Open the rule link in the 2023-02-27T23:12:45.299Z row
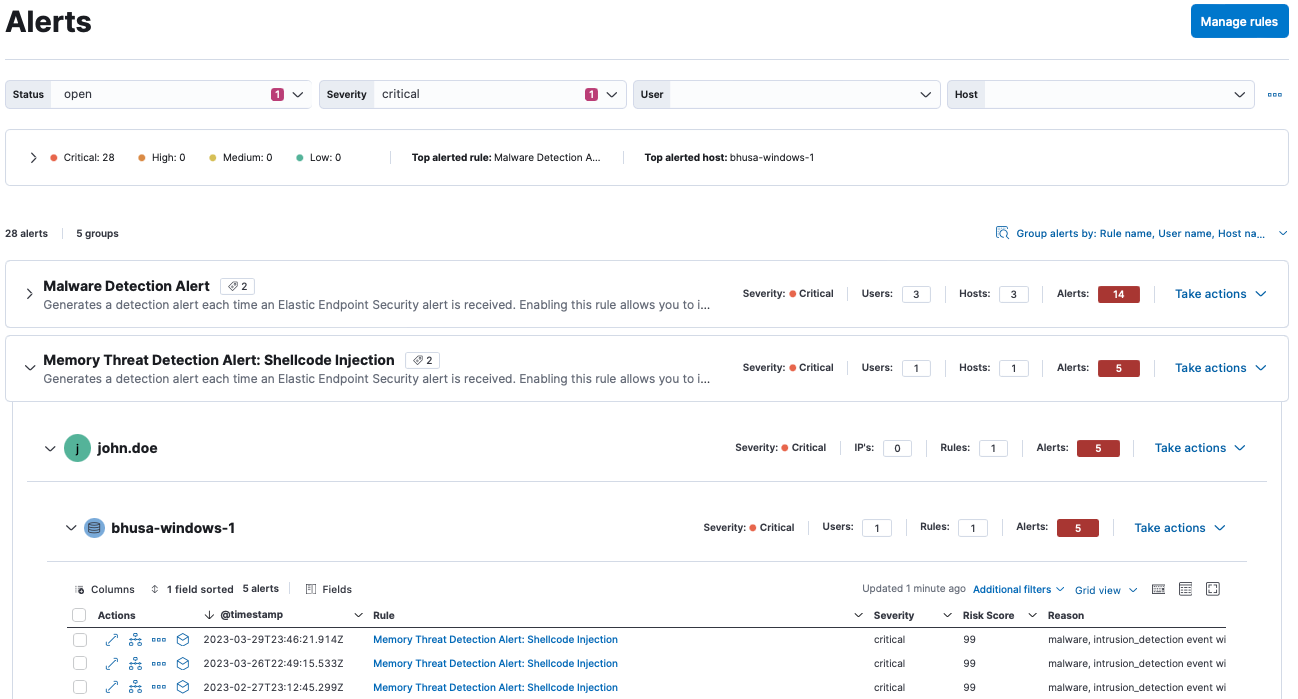The image size is (1298, 699). coord(495,687)
